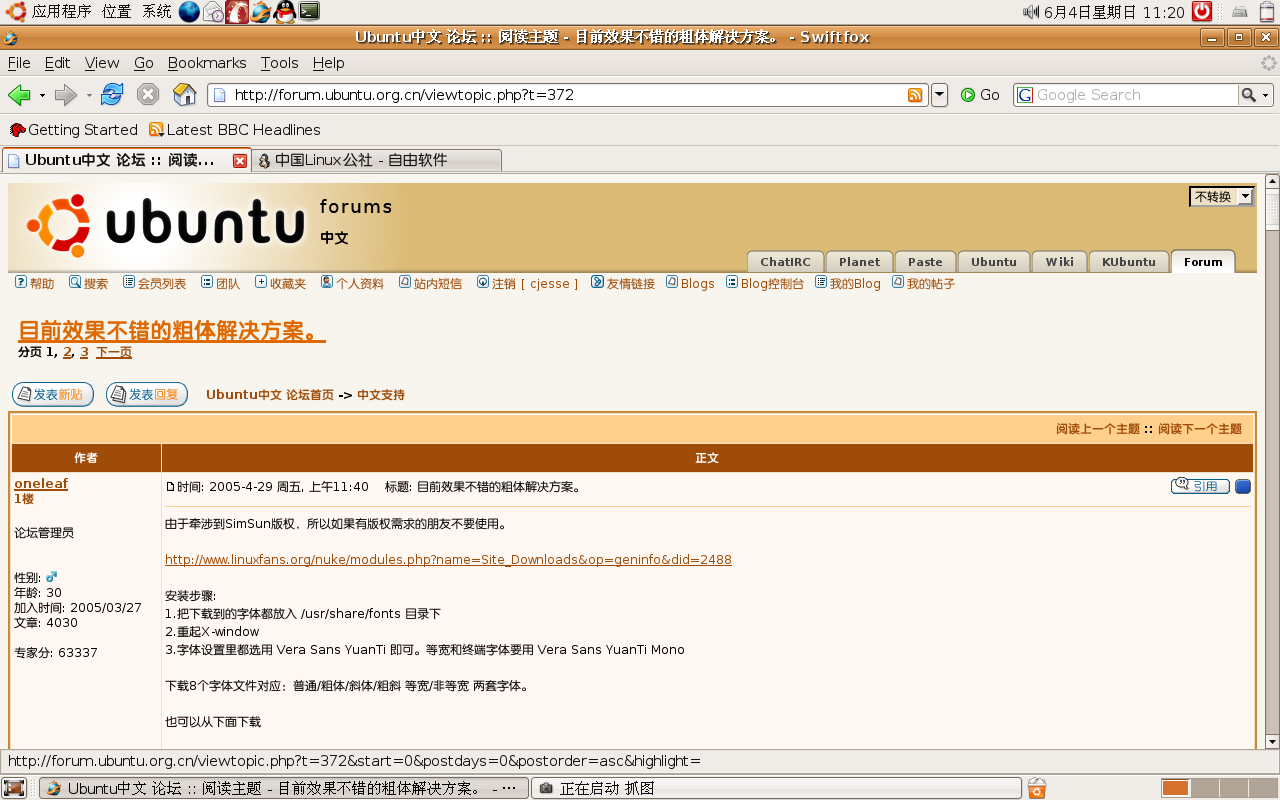
Task: Click the Go button beside the address bar
Action: point(980,95)
